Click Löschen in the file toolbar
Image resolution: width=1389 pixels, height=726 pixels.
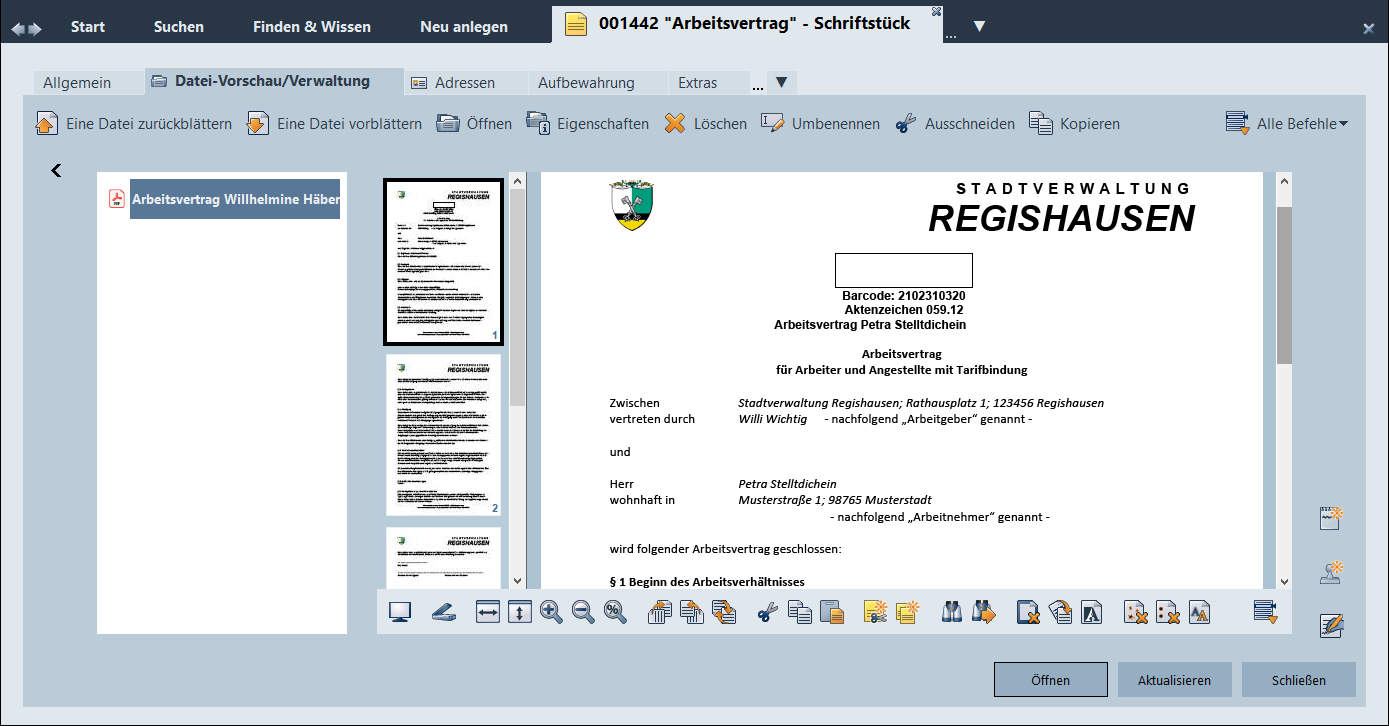click(x=705, y=124)
